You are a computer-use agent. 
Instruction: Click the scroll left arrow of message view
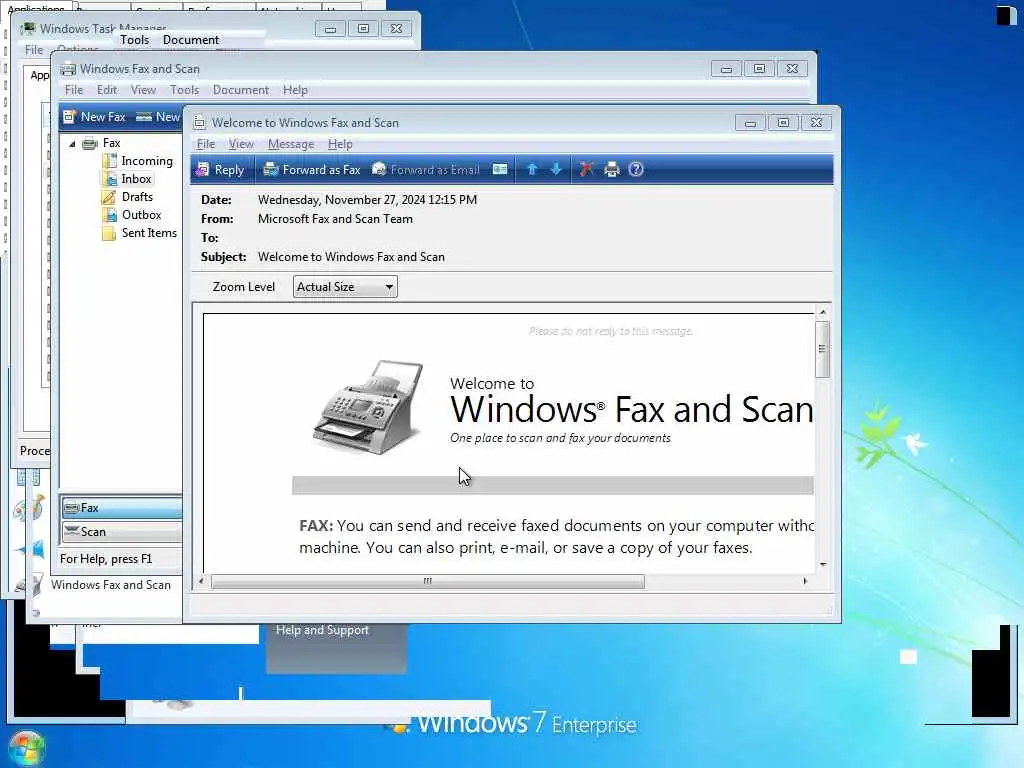coord(201,581)
